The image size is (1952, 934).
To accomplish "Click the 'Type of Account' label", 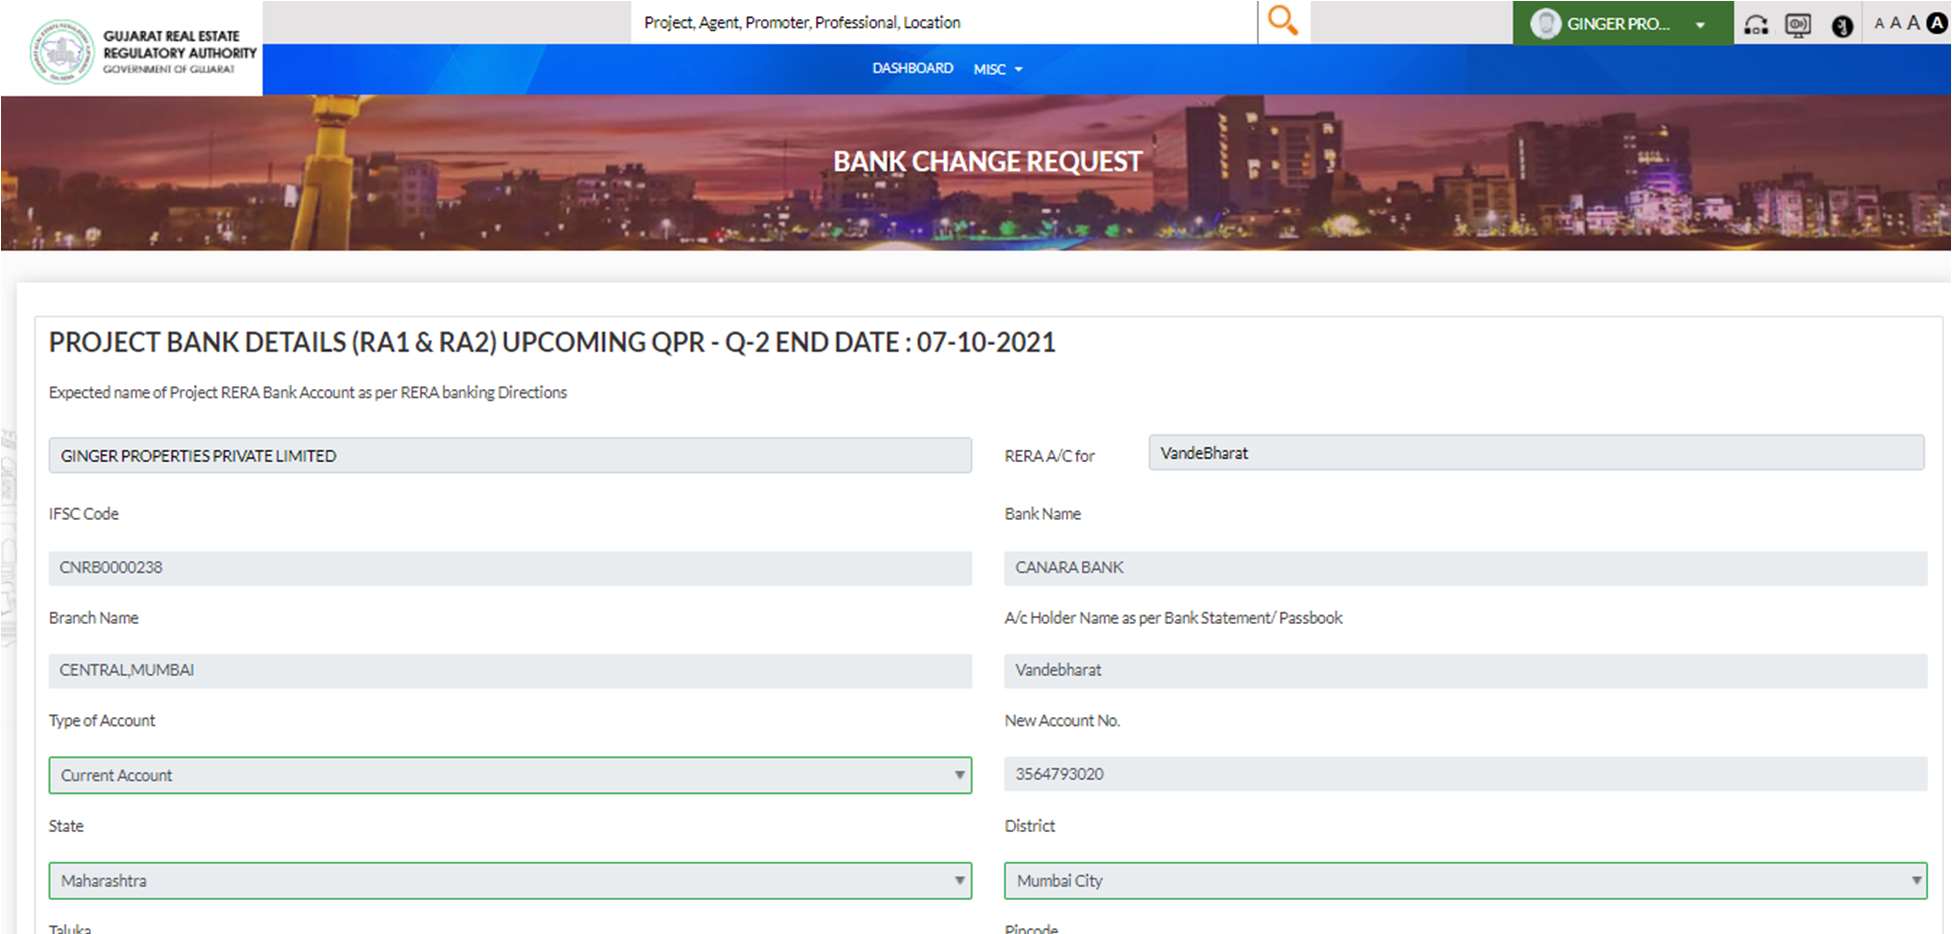I will 102,721.
